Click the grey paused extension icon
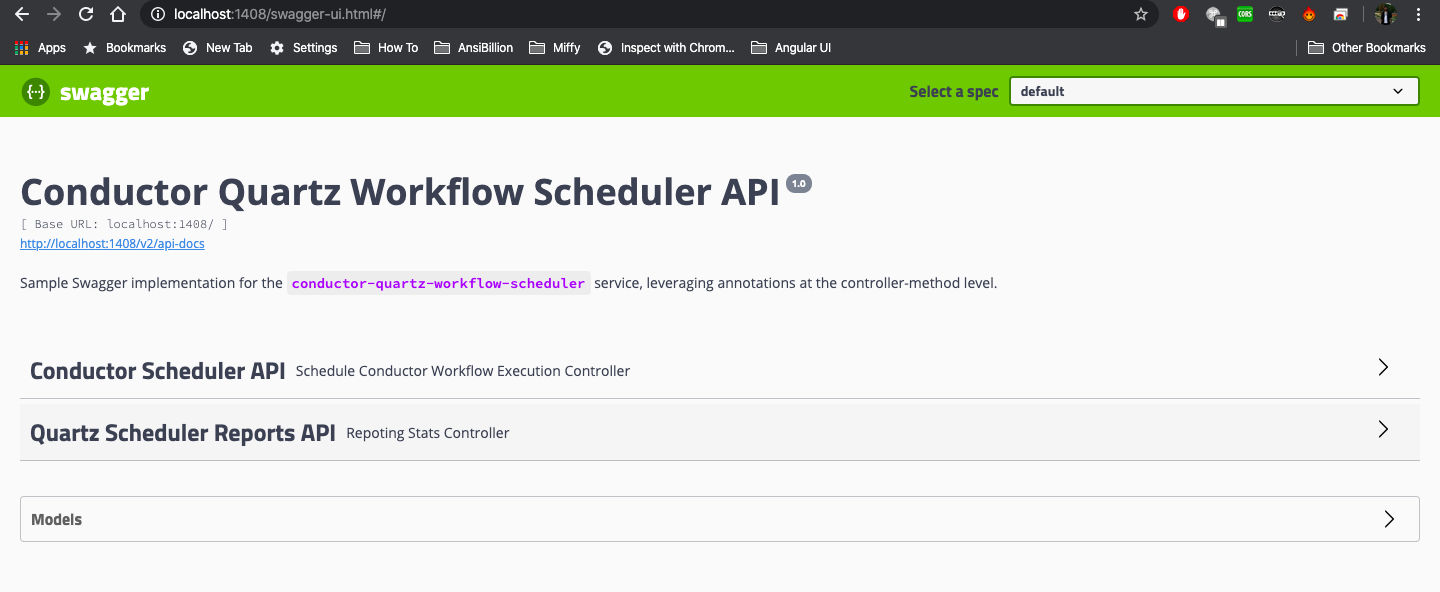 tap(1214, 14)
